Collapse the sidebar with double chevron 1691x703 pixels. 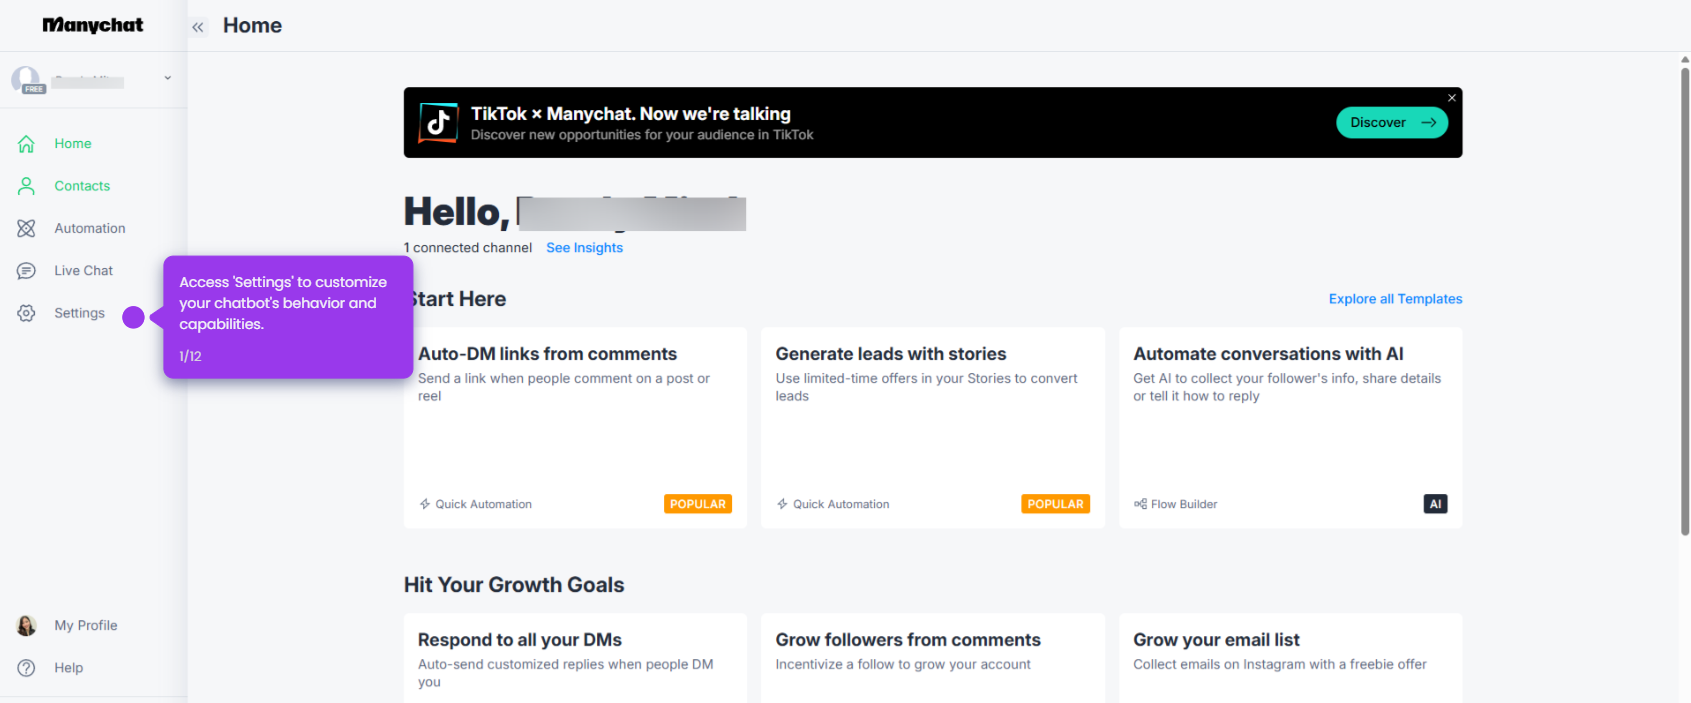[198, 27]
